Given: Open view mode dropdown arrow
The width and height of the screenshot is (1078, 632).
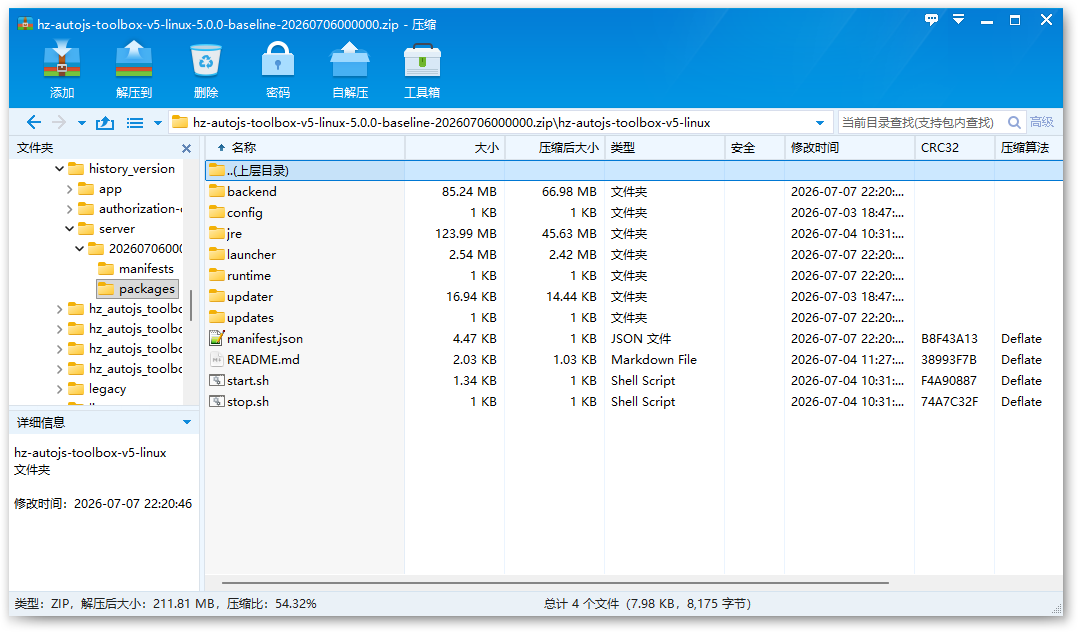Looking at the screenshot, I should coord(157,123).
